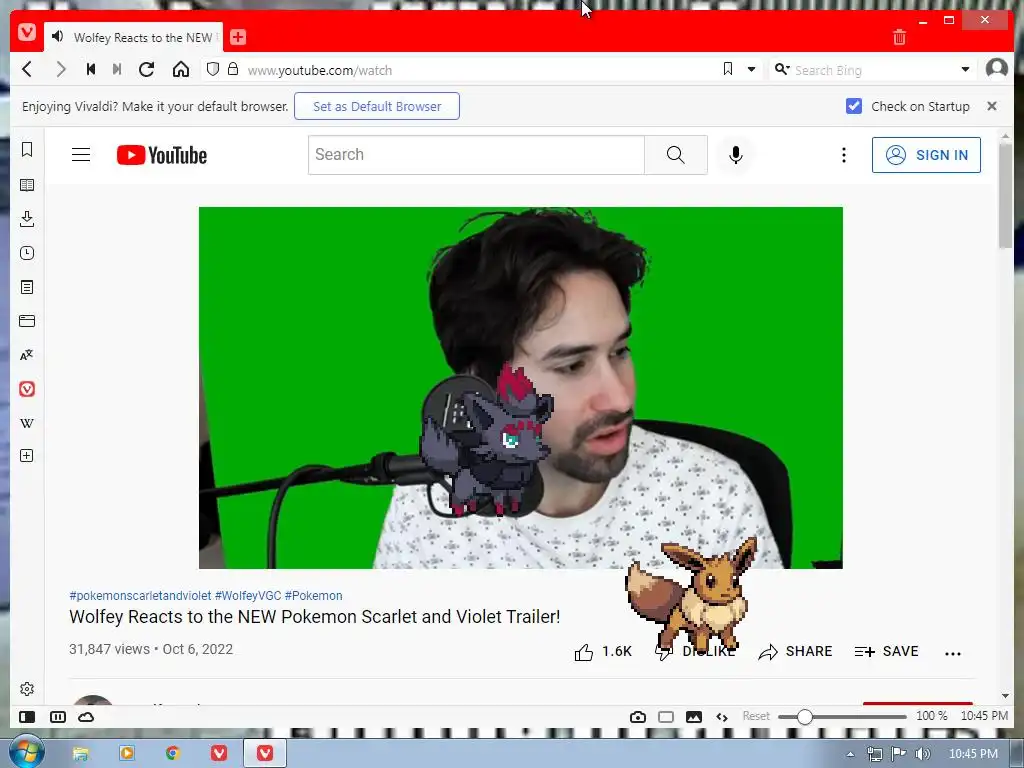The height and width of the screenshot is (768, 1024).
Task: Search with your voice microphone
Action: (735, 155)
